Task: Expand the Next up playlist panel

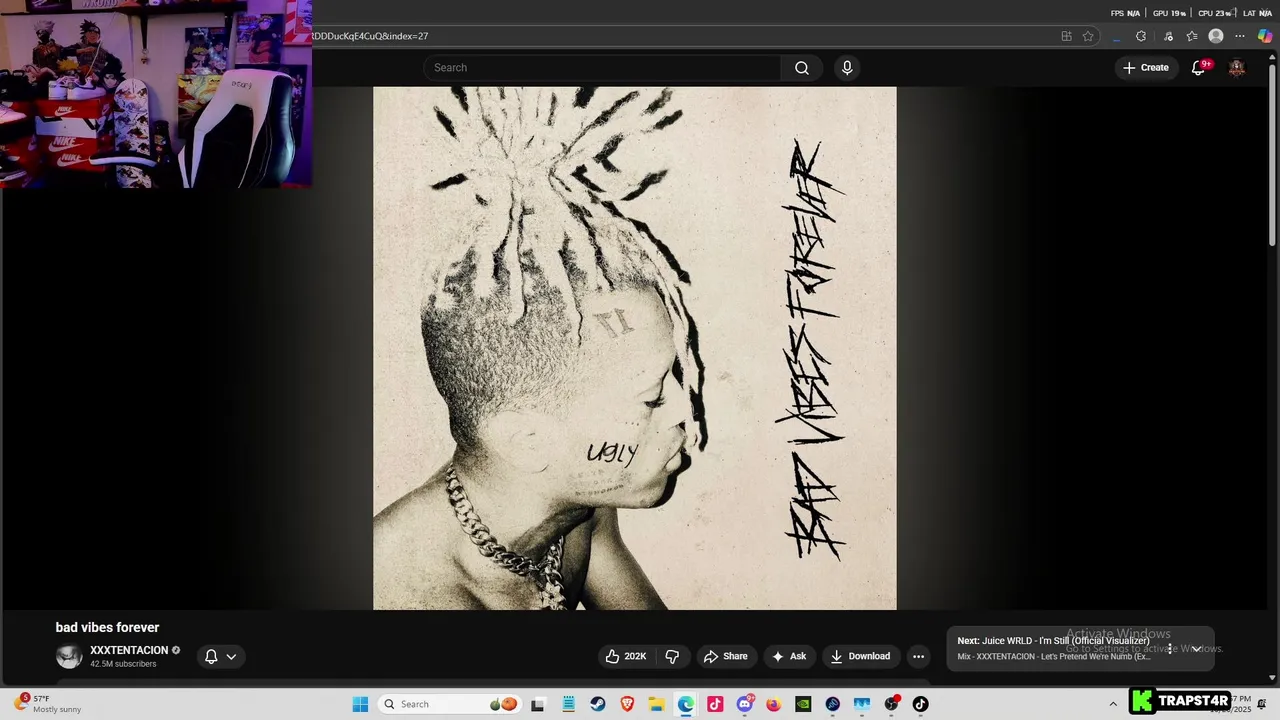Action: (x=1196, y=648)
